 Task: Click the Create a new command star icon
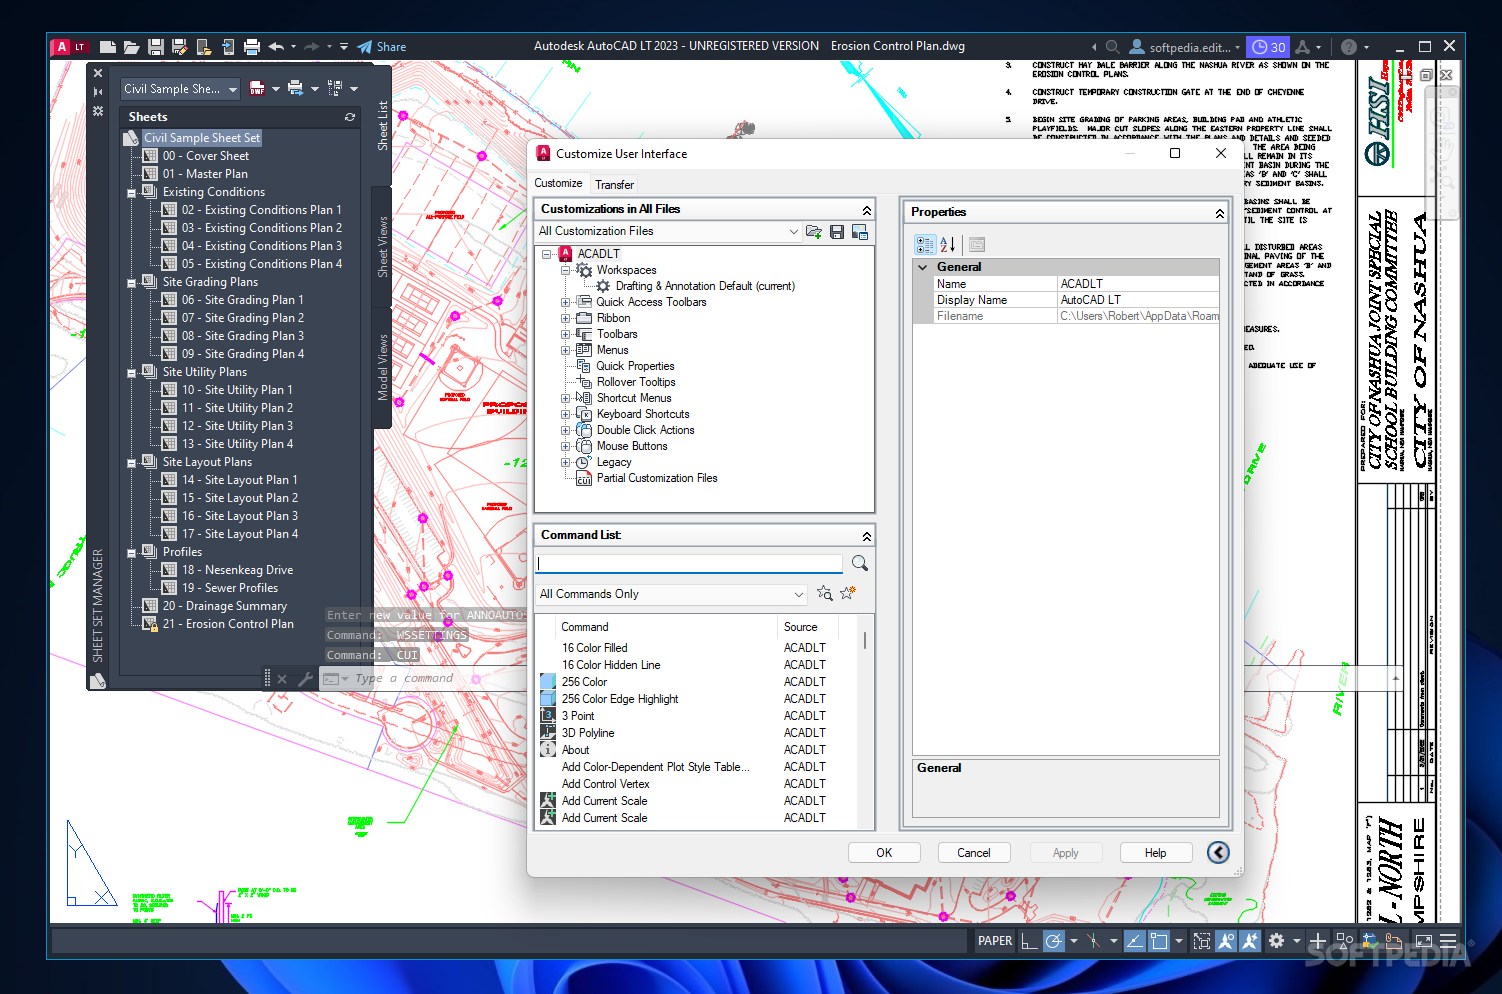click(848, 593)
